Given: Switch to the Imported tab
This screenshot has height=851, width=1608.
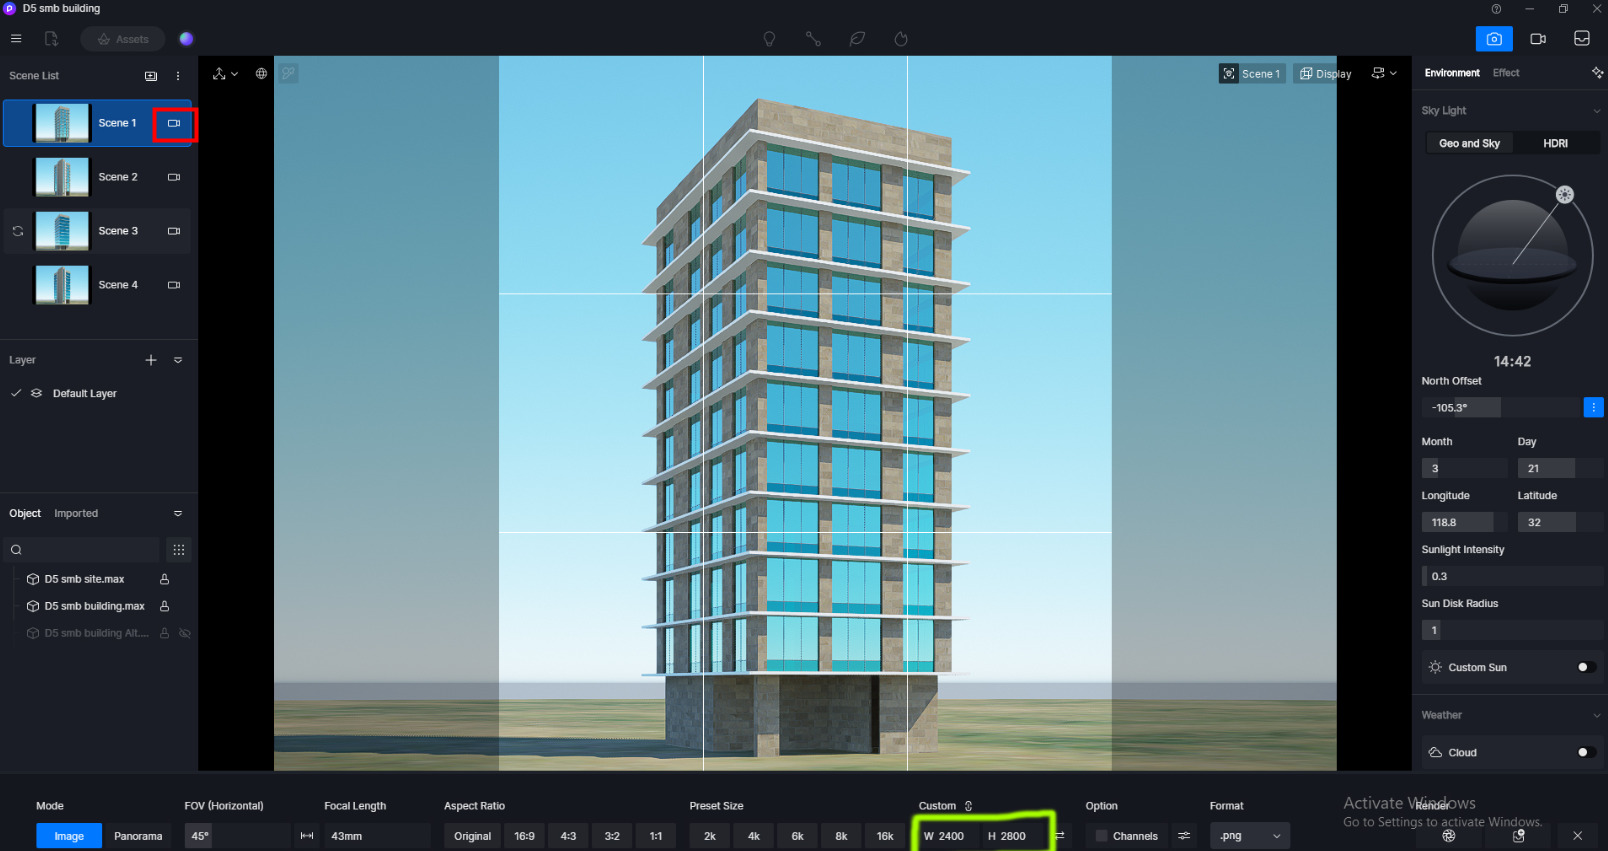Looking at the screenshot, I should coord(76,513).
